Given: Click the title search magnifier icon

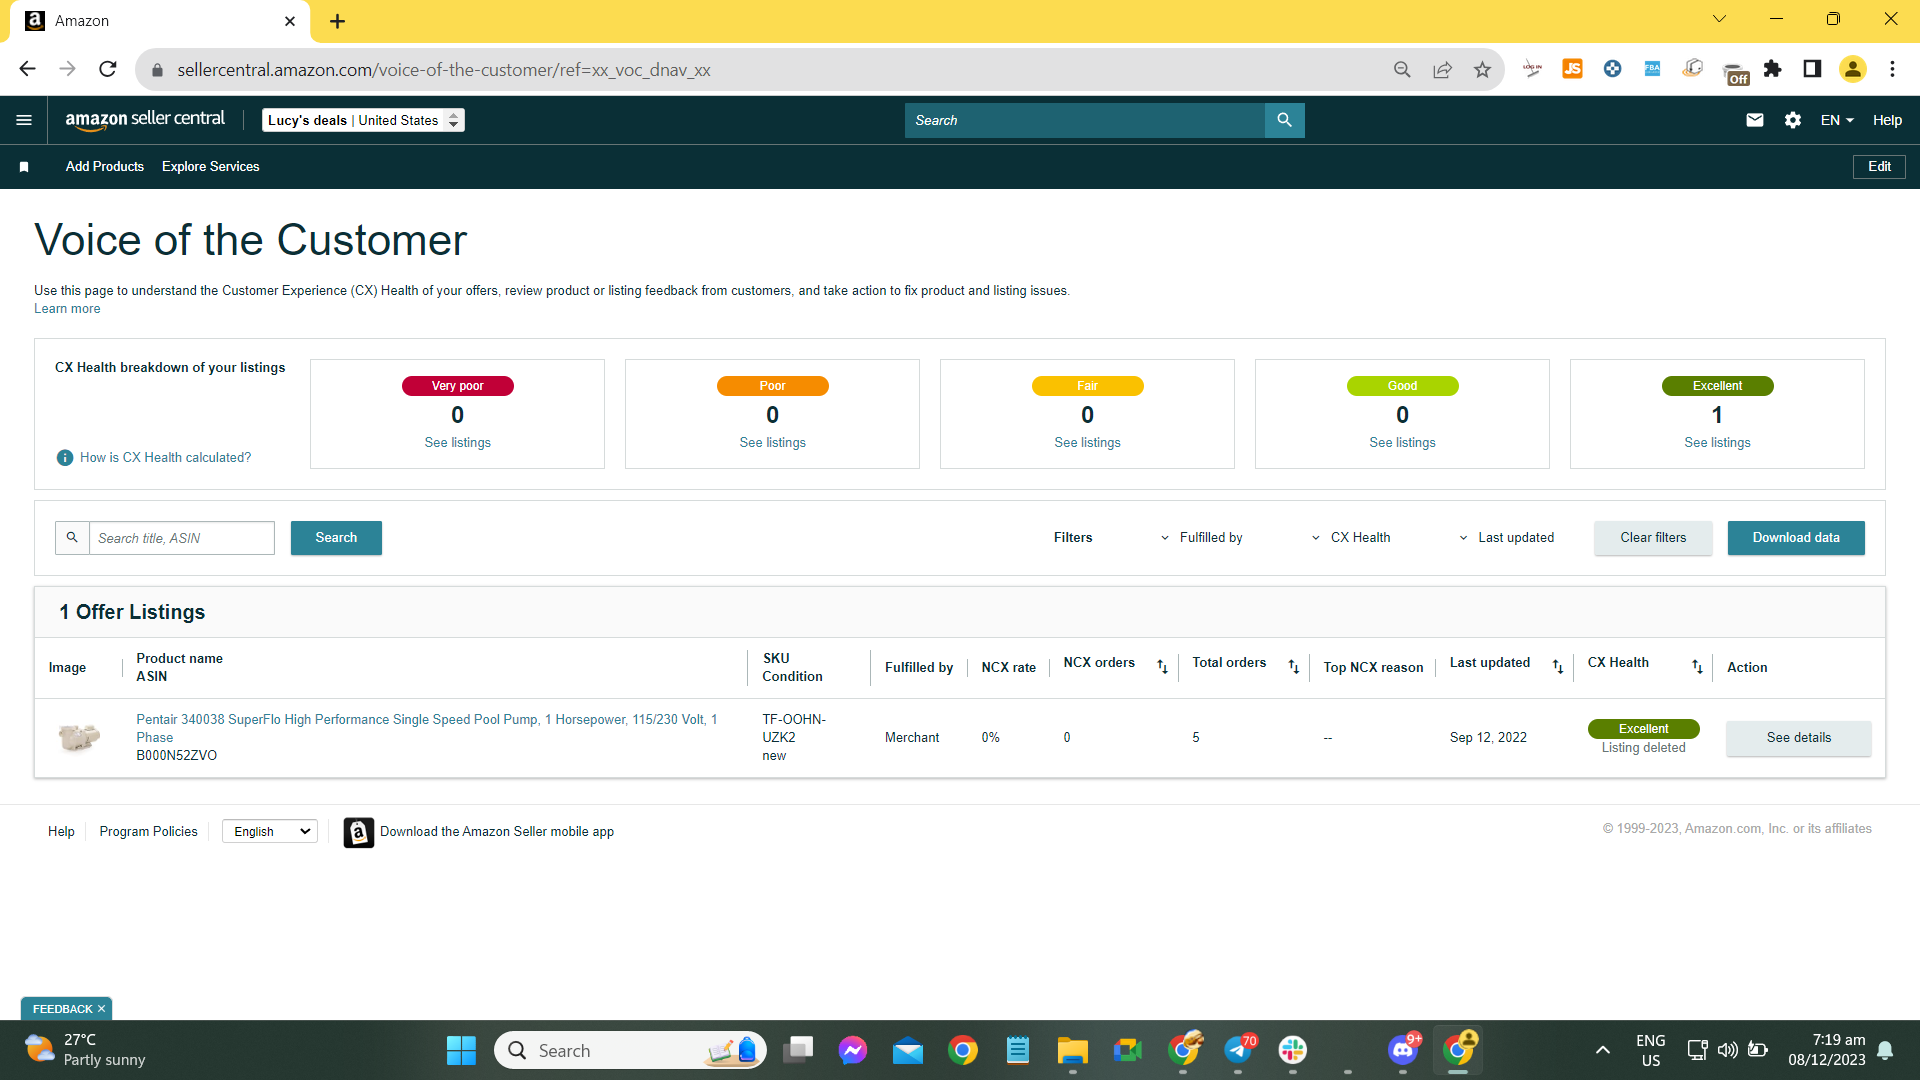Looking at the screenshot, I should tap(72, 538).
